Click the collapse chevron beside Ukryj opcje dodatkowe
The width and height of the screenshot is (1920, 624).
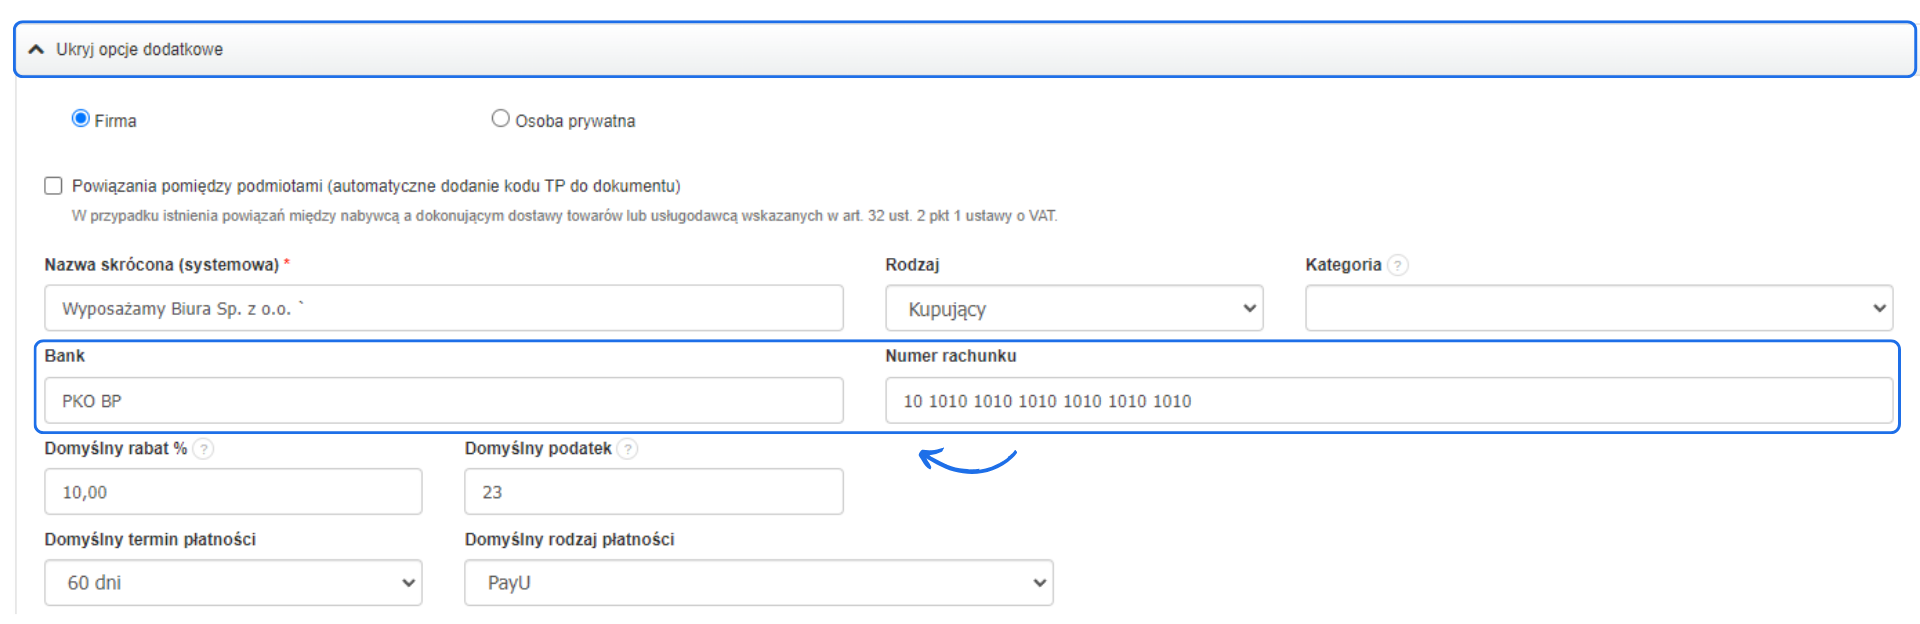point(36,49)
